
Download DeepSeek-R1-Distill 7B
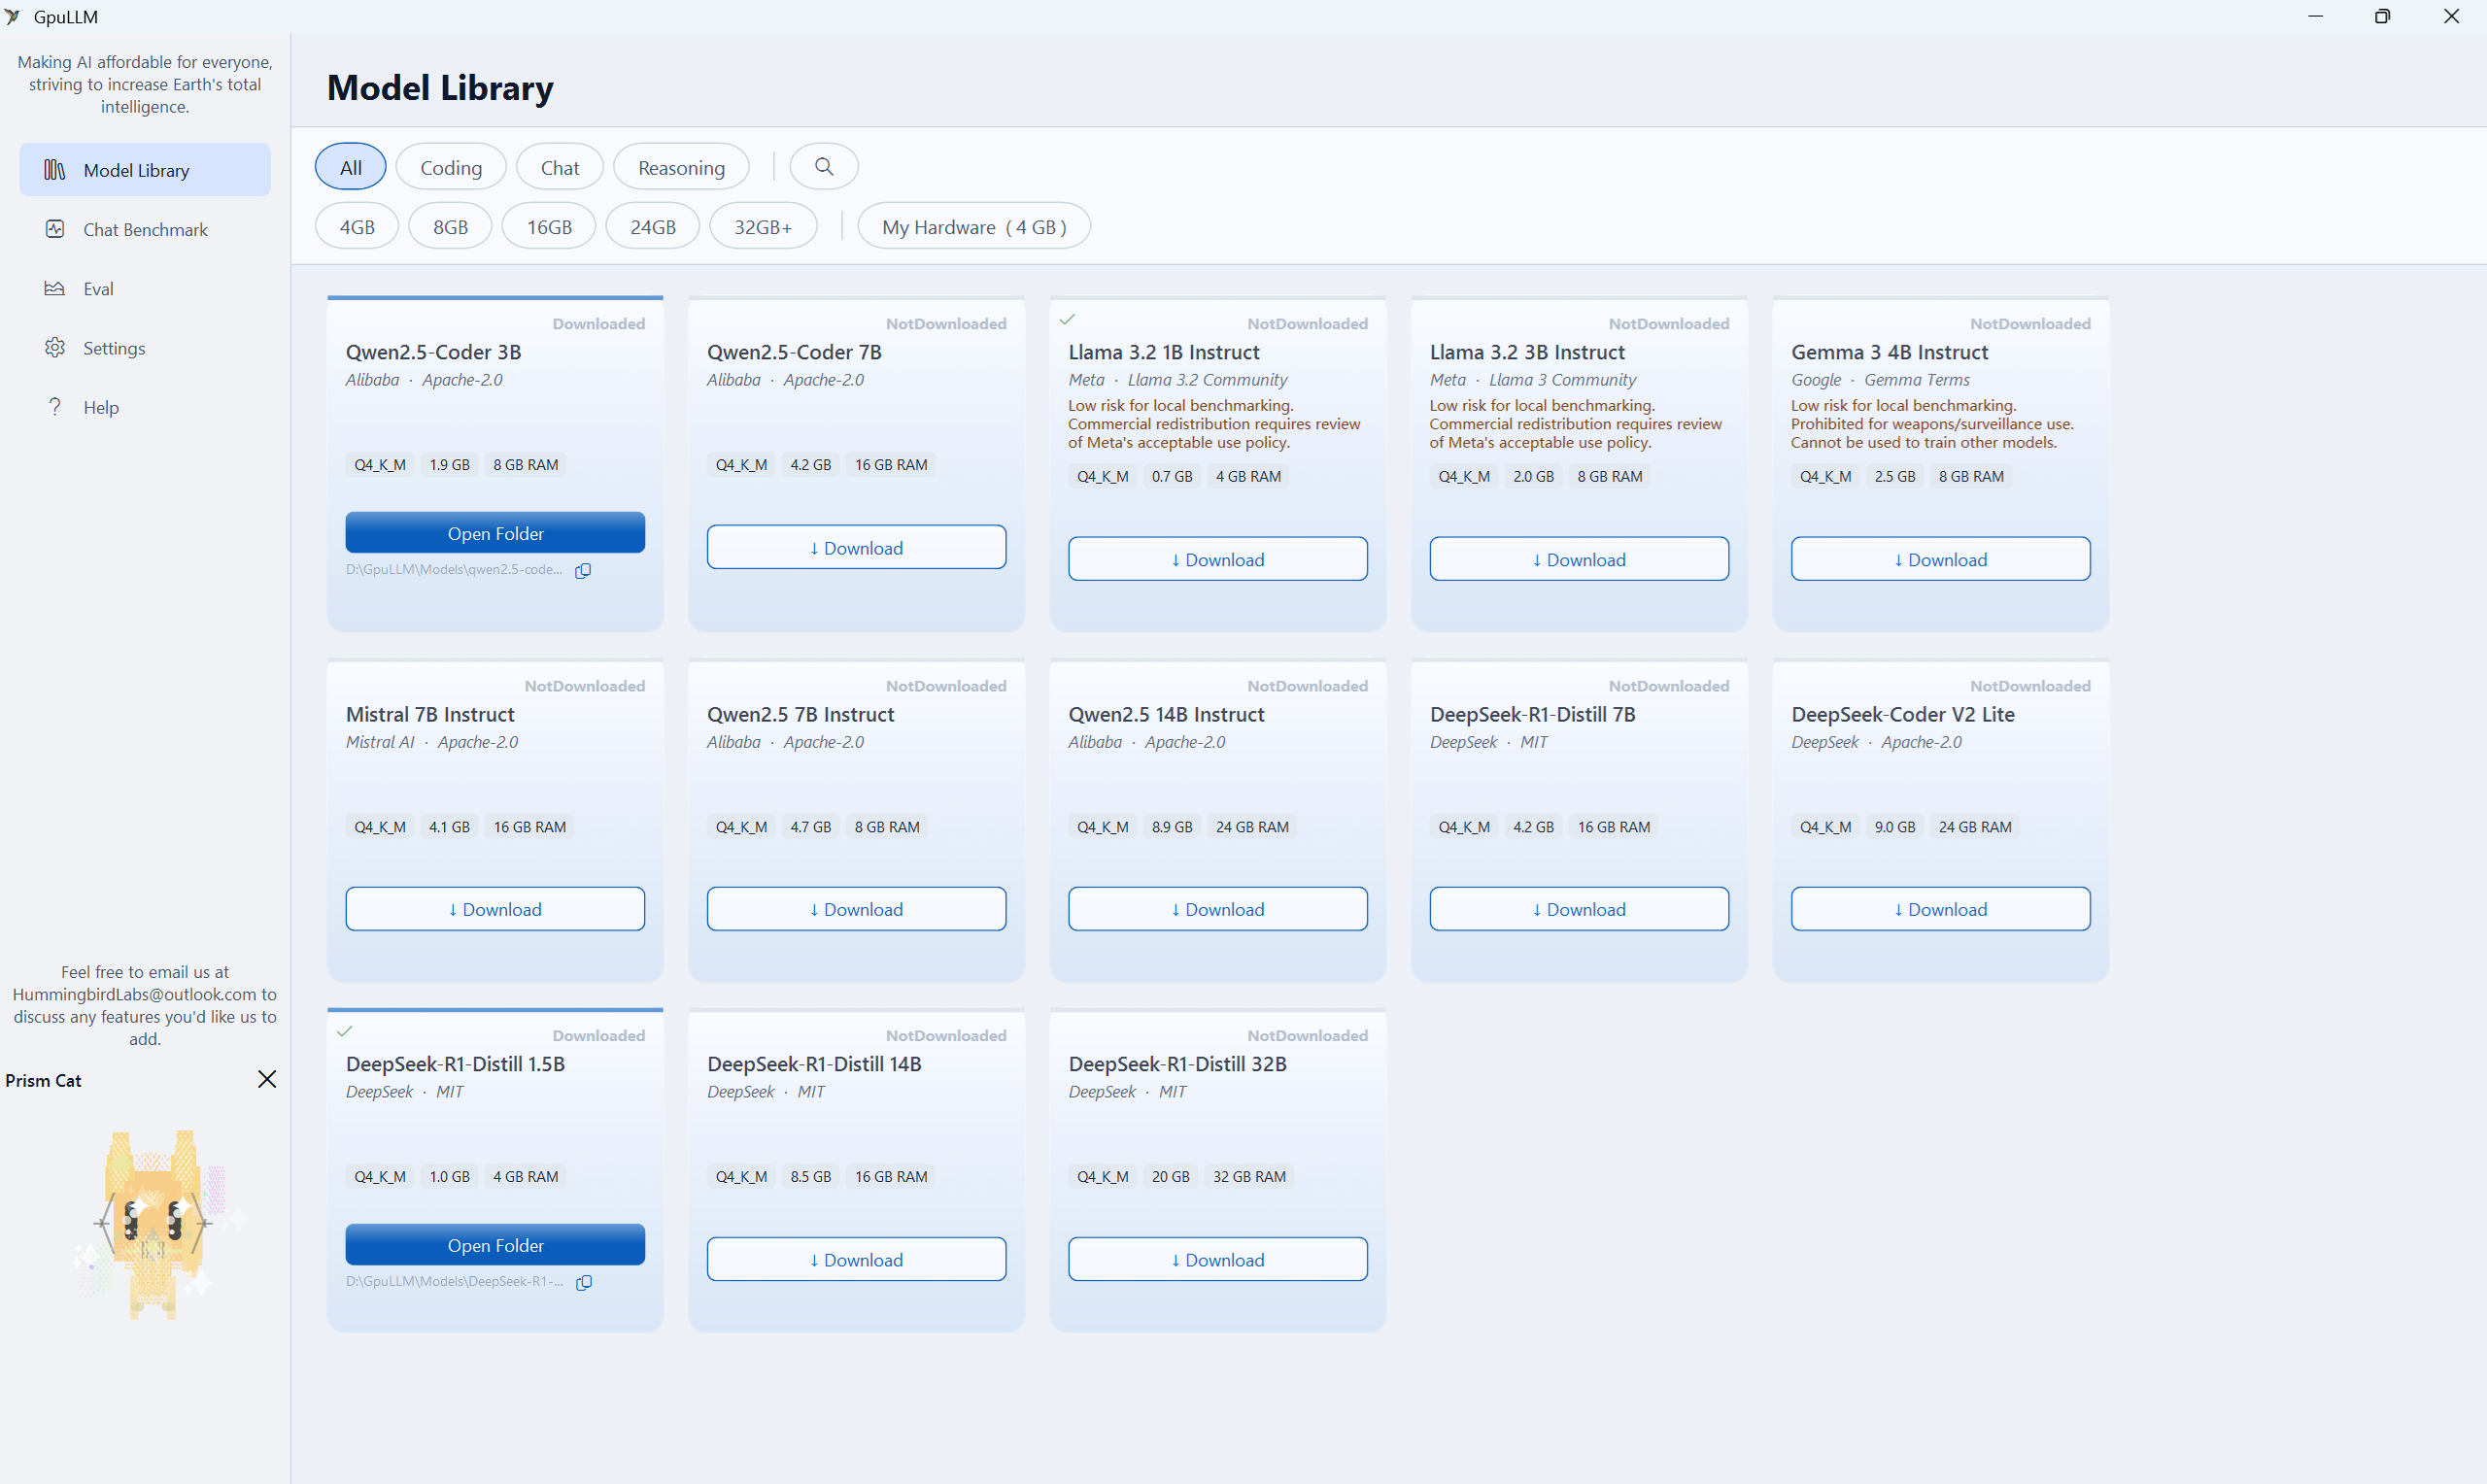coord(1579,908)
